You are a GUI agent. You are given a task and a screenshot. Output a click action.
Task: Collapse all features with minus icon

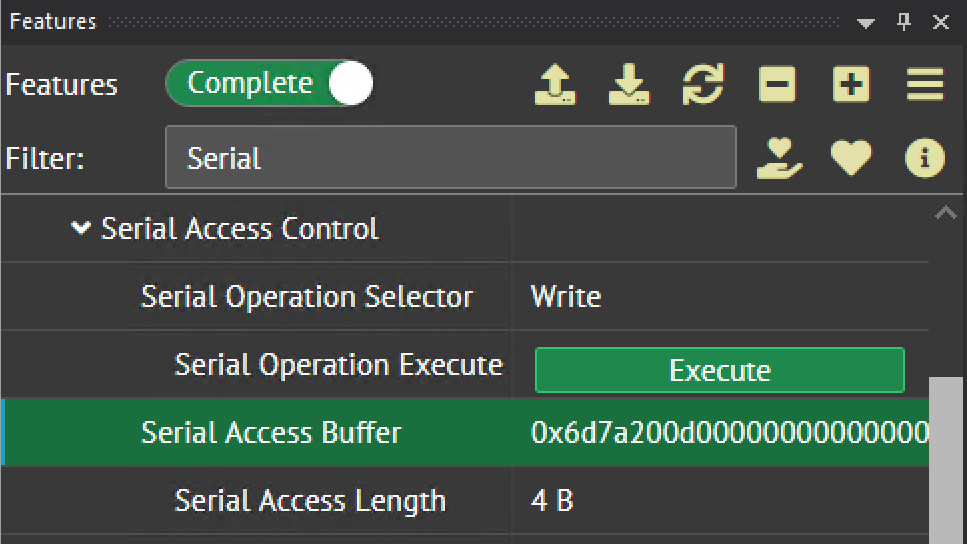(x=777, y=86)
